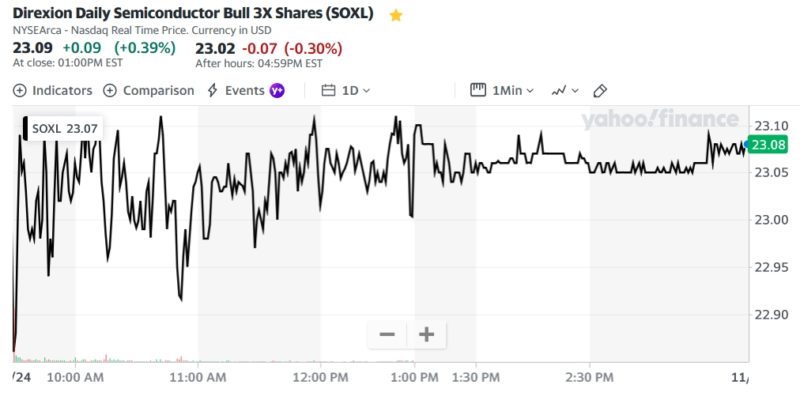Expand the 1Min interval dropdown
This screenshot has height=400, width=800.
[x=513, y=90]
